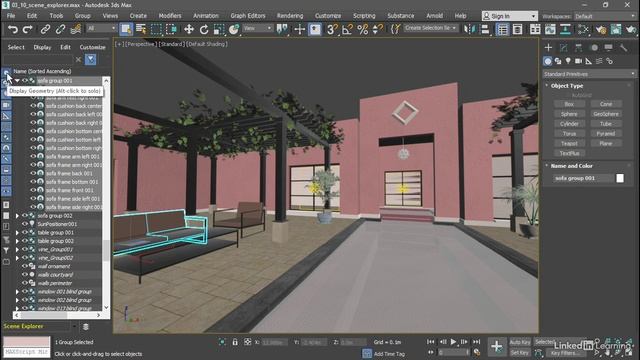This screenshot has width=640, height=360.
Task: Toggle the Angle Snap button
Action: click(347, 29)
